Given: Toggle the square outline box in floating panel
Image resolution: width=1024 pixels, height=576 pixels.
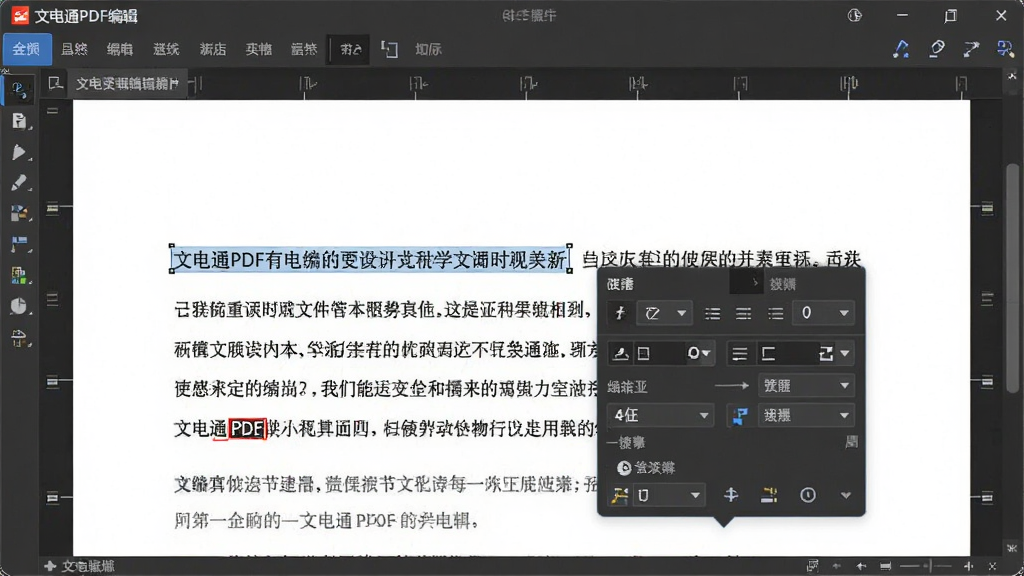Looking at the screenshot, I should pos(644,353).
